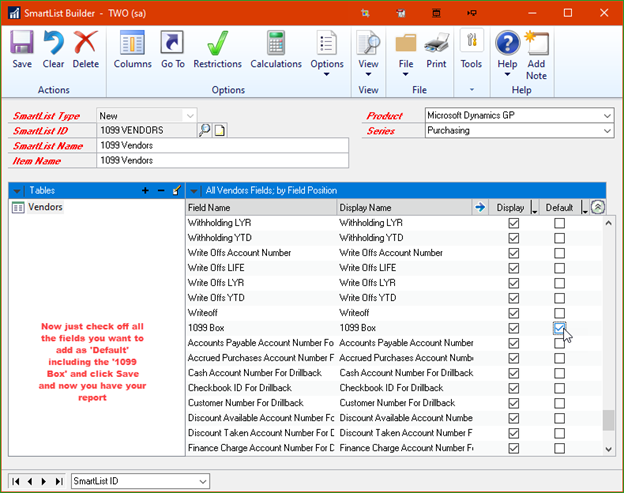Click the Print printer icon
This screenshot has width=624, height=493.
[x=436, y=43]
